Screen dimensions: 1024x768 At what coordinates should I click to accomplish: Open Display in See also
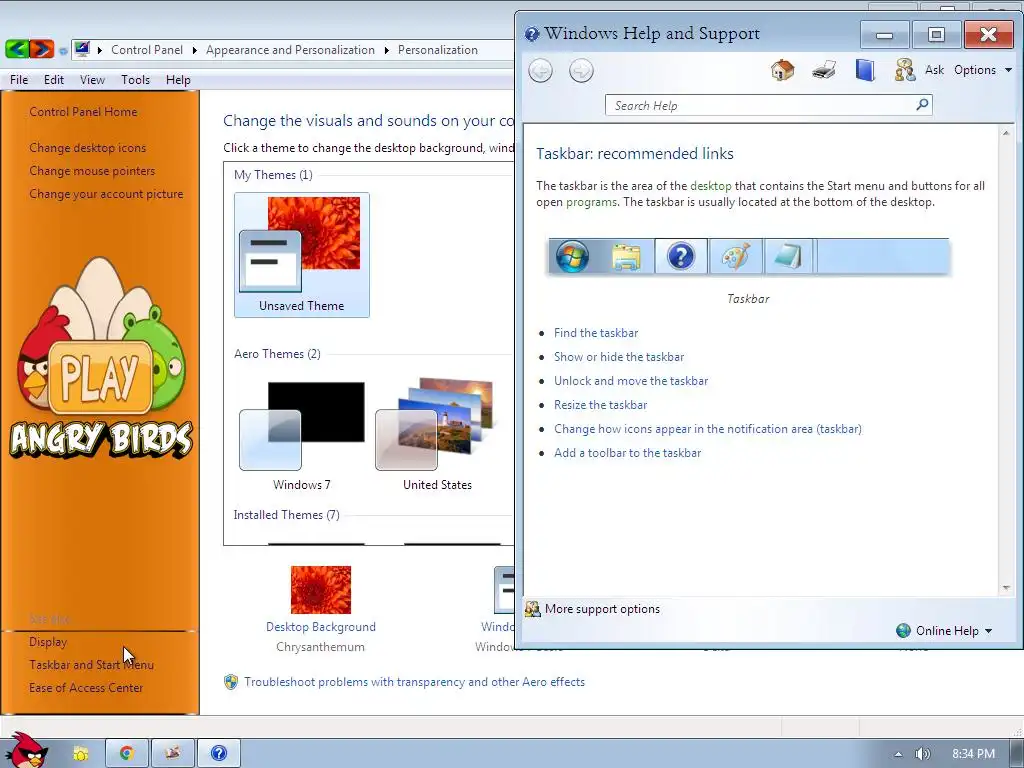(x=48, y=642)
